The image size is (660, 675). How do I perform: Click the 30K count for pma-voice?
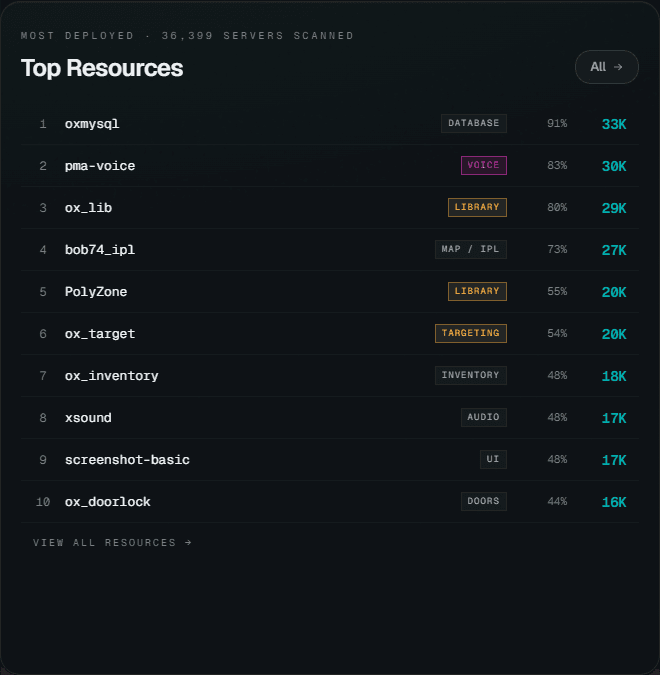[x=614, y=166]
